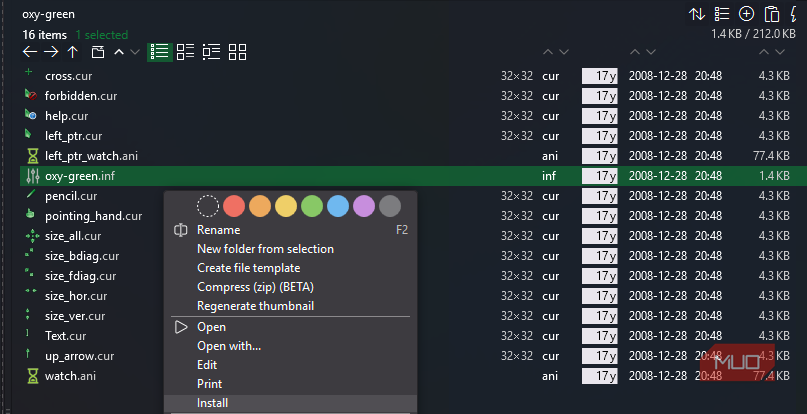Click the size_fdiag.cur file icon
807x414 pixels.
coord(29,273)
